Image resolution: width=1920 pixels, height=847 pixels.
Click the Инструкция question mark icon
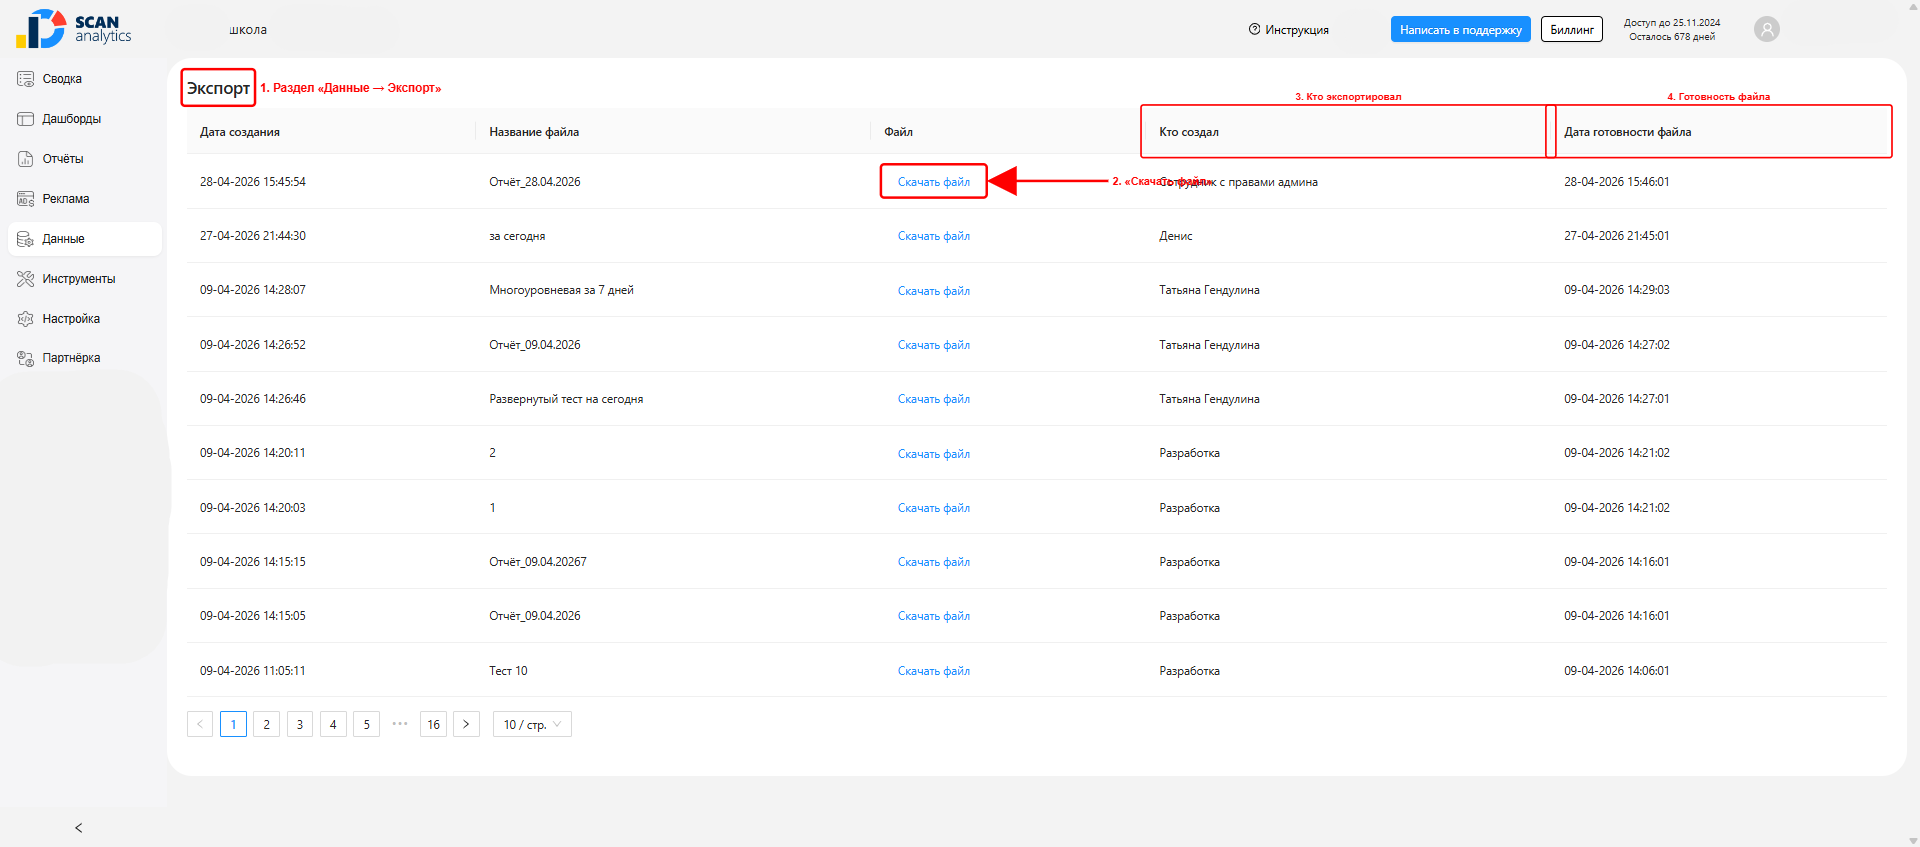[1254, 29]
